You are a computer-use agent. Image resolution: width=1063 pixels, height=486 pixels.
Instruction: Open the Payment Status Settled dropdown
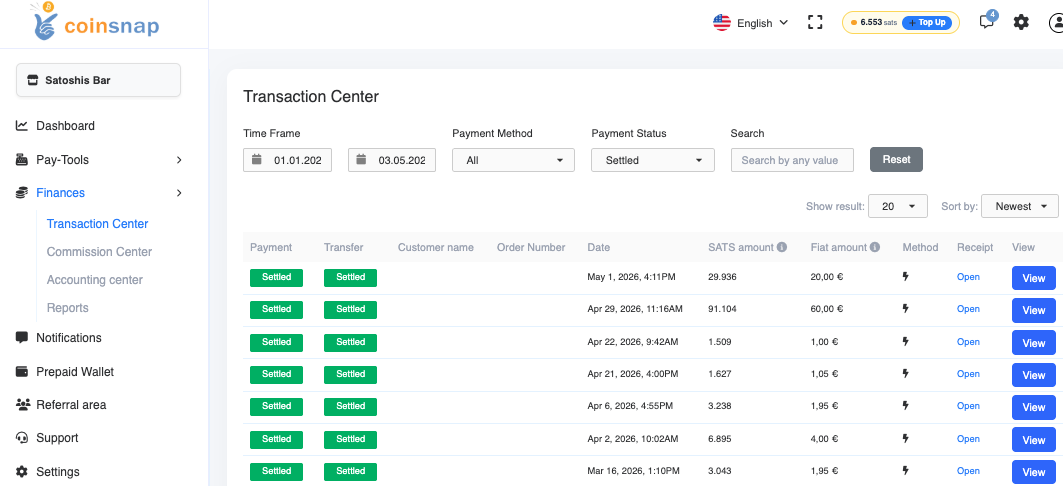pos(653,160)
